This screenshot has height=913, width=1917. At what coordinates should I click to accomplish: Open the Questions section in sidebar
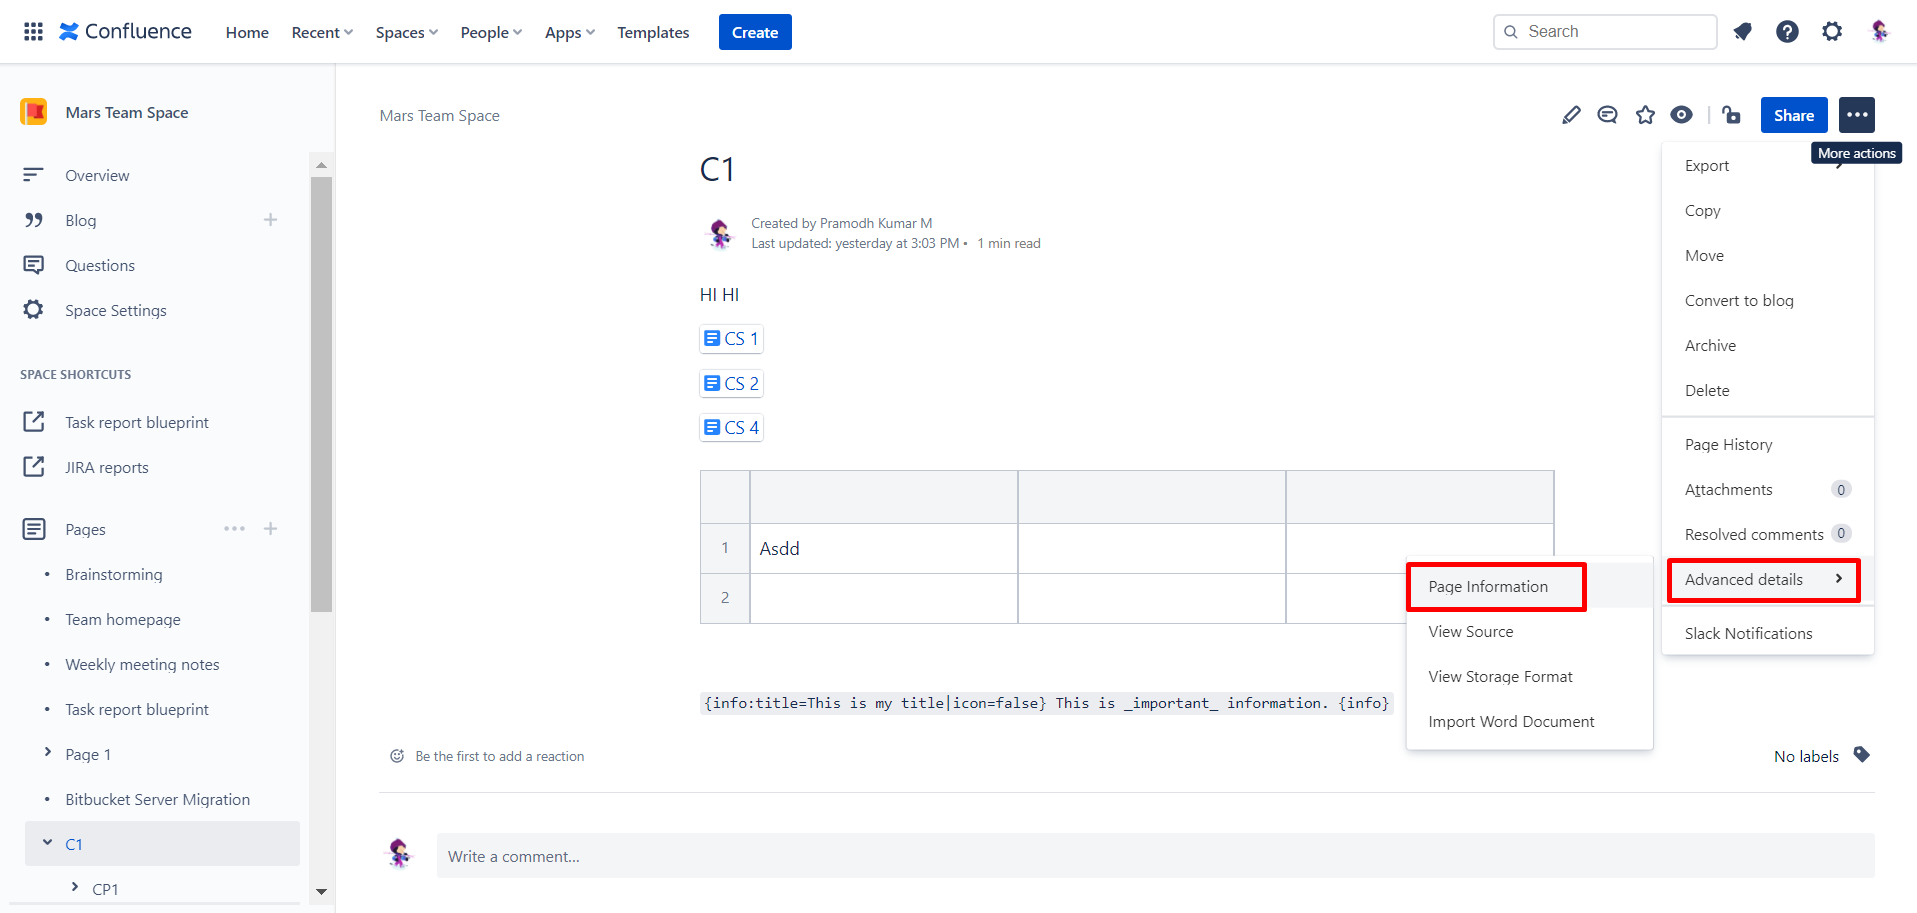(x=100, y=265)
